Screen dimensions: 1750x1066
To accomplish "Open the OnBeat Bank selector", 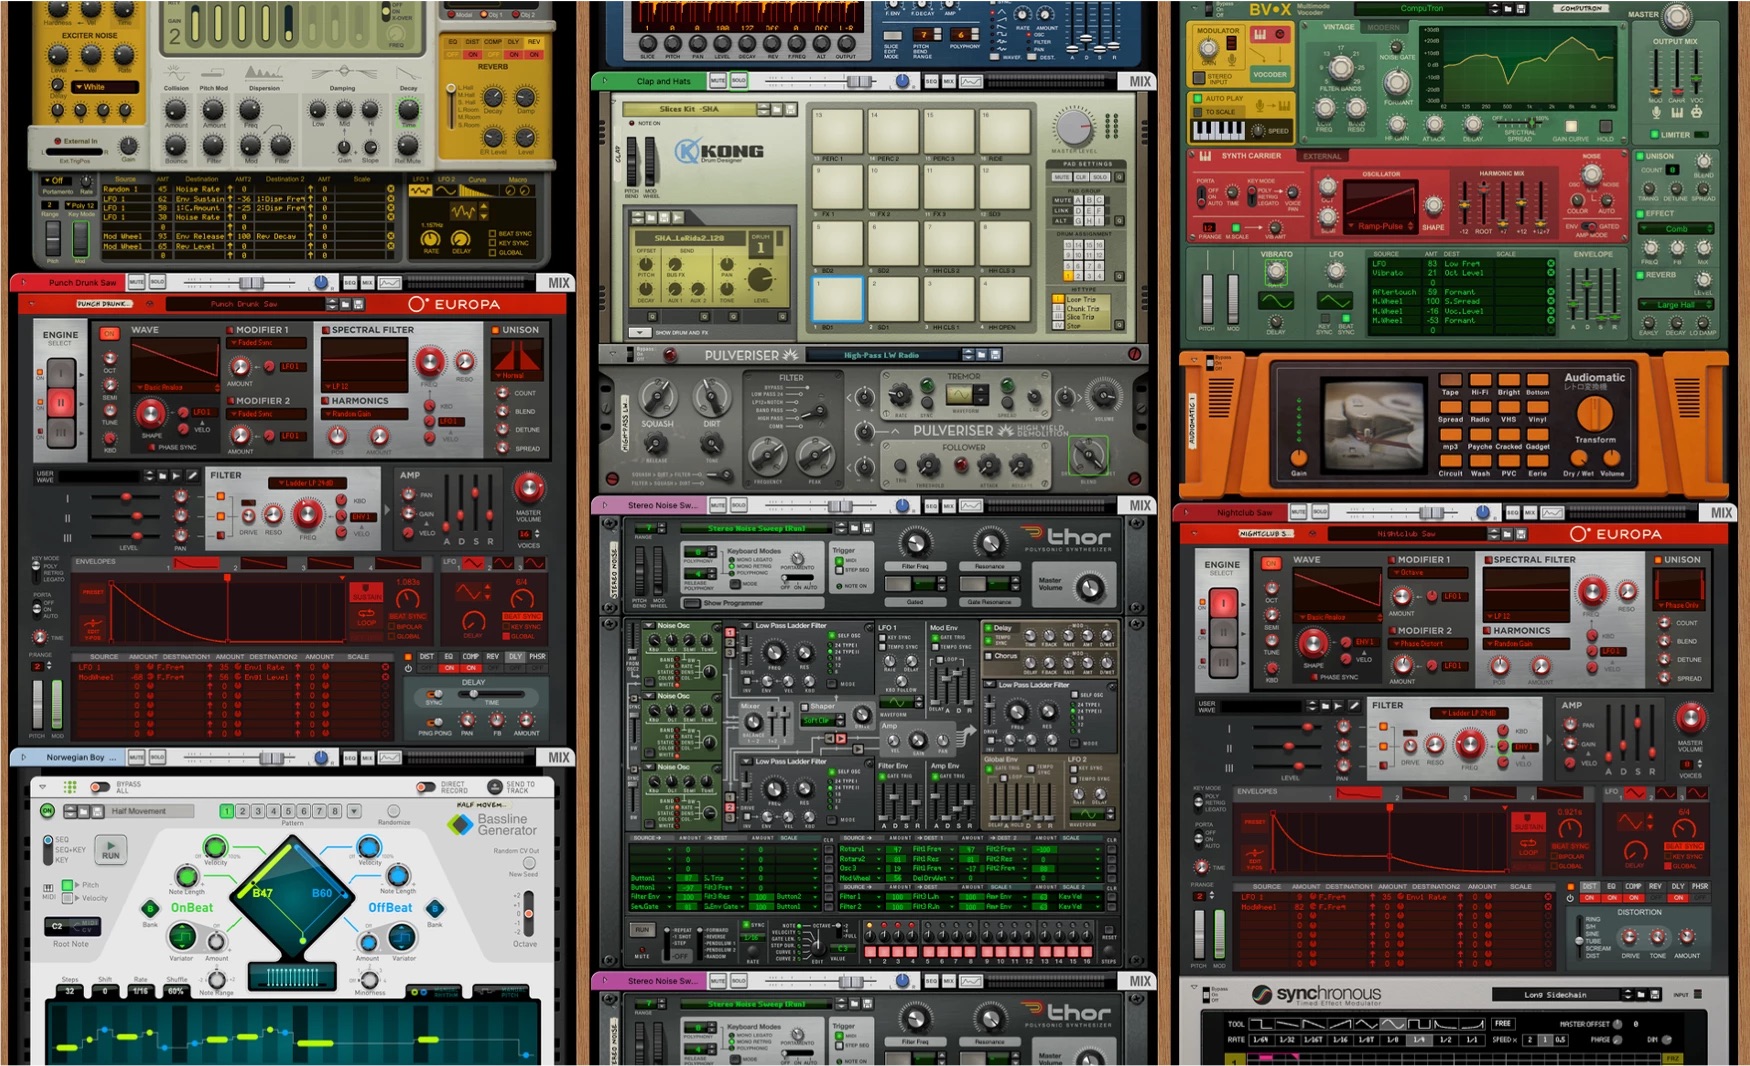I will 150,908.
